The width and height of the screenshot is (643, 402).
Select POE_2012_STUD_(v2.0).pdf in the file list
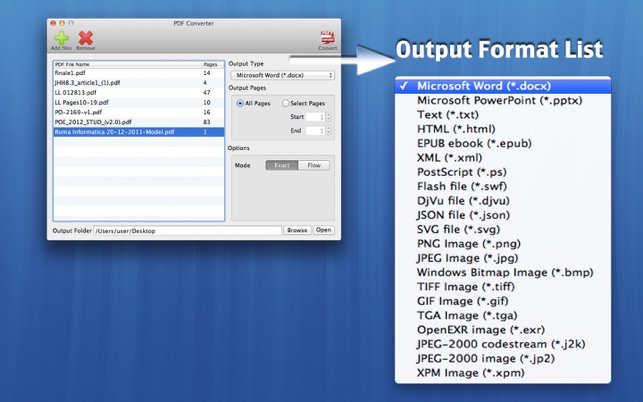tap(139, 122)
